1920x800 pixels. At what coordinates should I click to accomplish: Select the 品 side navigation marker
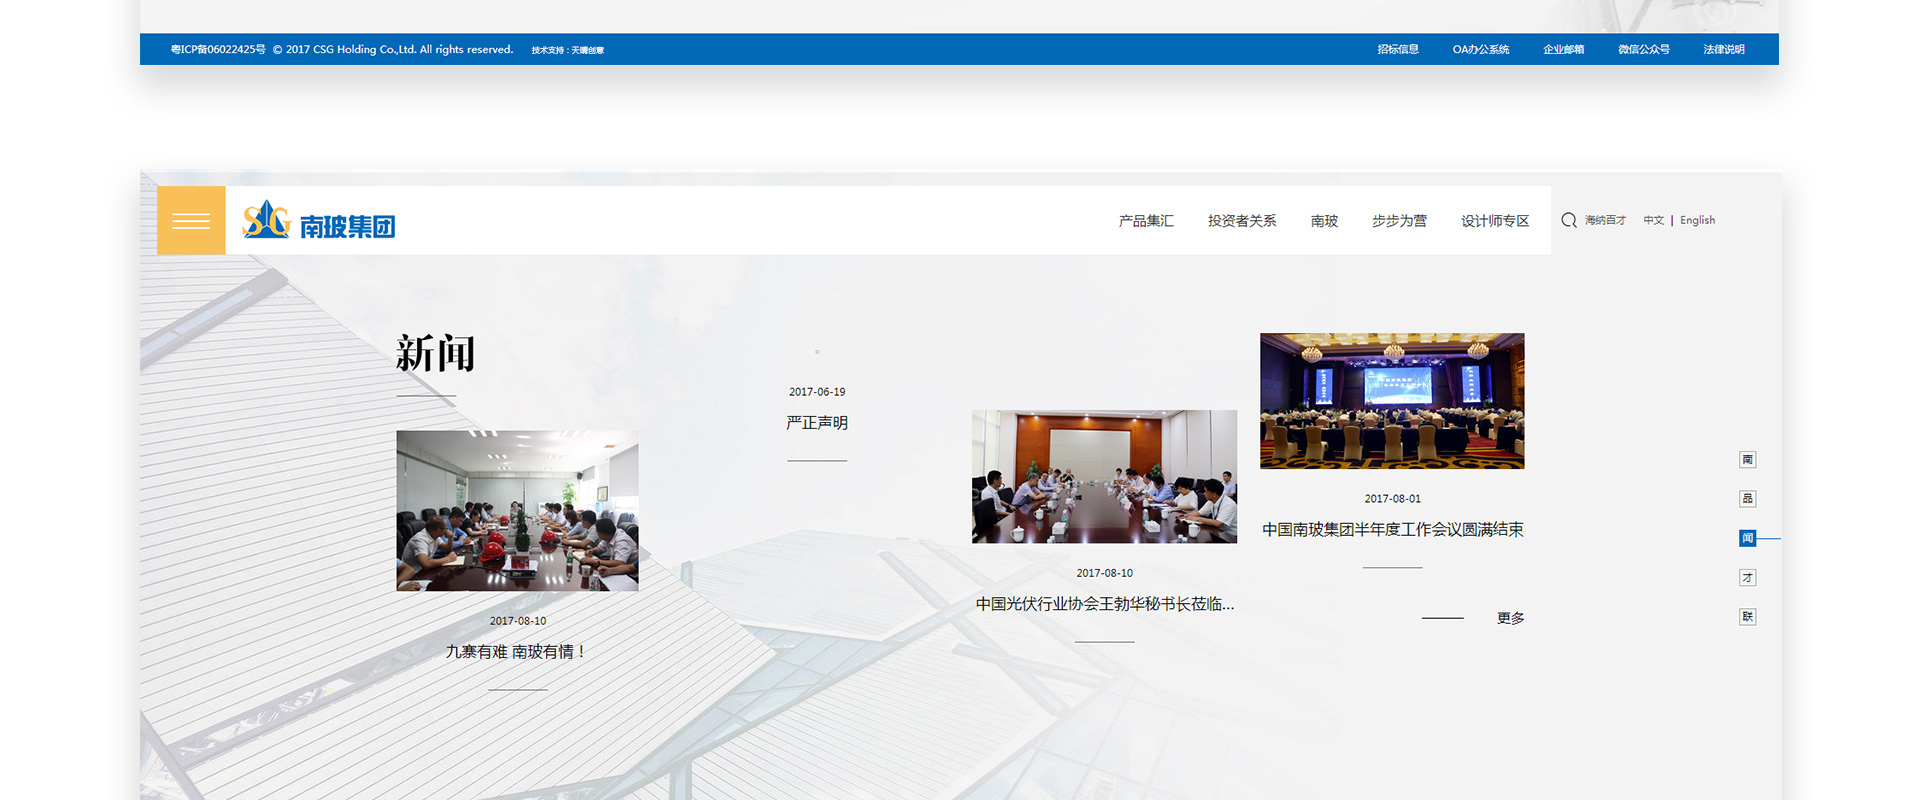pos(1747,499)
